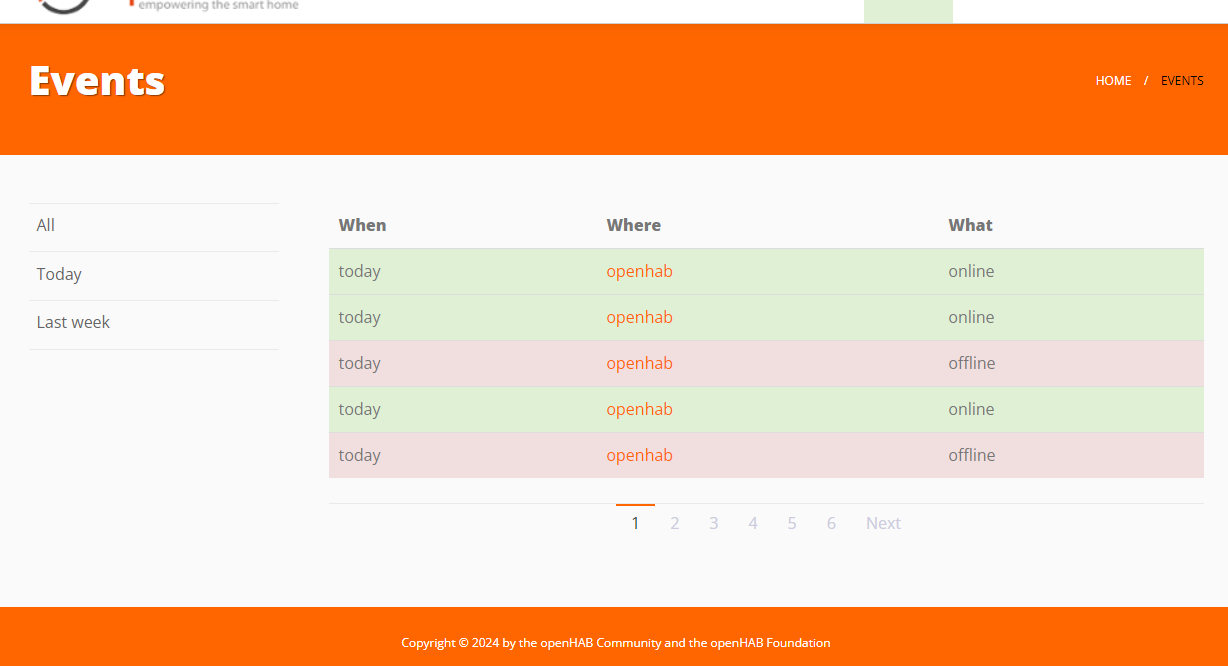Image resolution: width=1228 pixels, height=666 pixels.
Task: Select pagination page 1
Action: pos(635,523)
